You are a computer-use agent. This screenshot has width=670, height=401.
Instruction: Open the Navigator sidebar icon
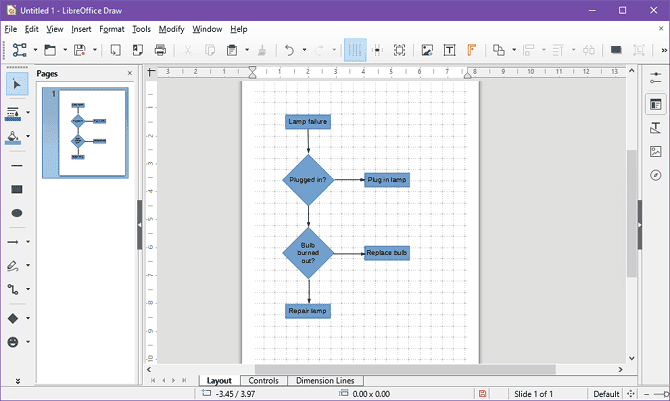point(655,175)
